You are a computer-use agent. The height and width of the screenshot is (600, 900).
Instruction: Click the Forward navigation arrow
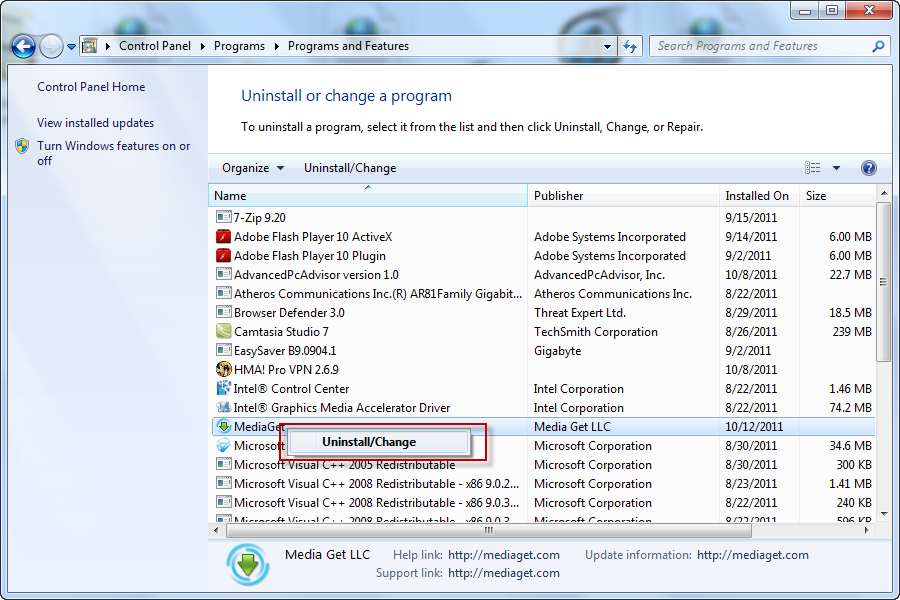[x=51, y=47]
